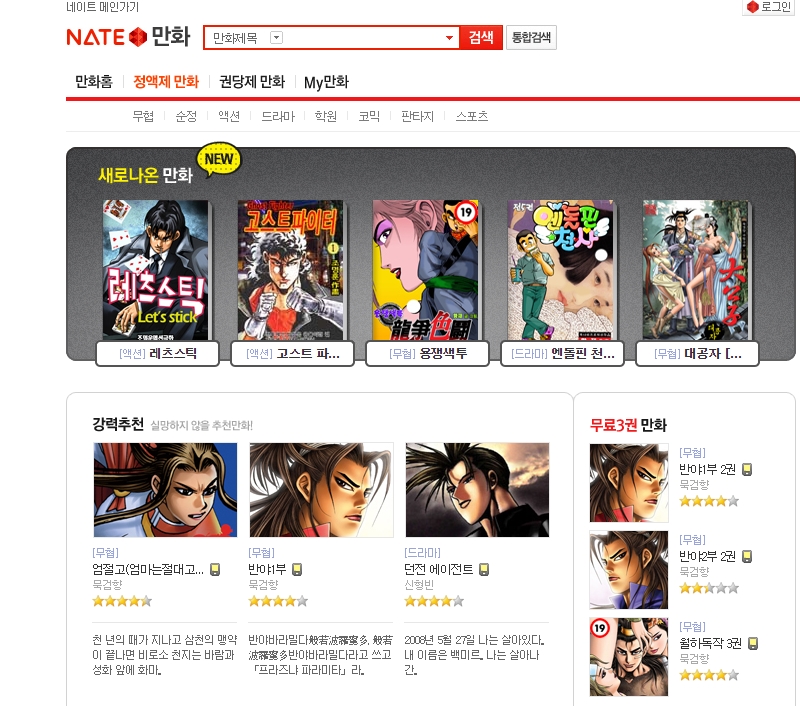This screenshot has width=800, height=706.
Task: Click the 반야1부 2권 title link
Action: [708, 469]
